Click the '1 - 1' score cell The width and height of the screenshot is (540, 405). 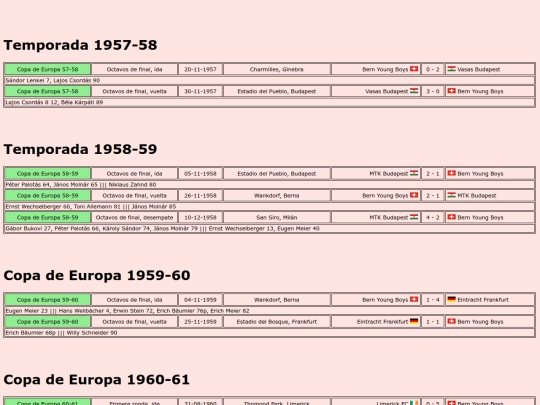pos(433,322)
